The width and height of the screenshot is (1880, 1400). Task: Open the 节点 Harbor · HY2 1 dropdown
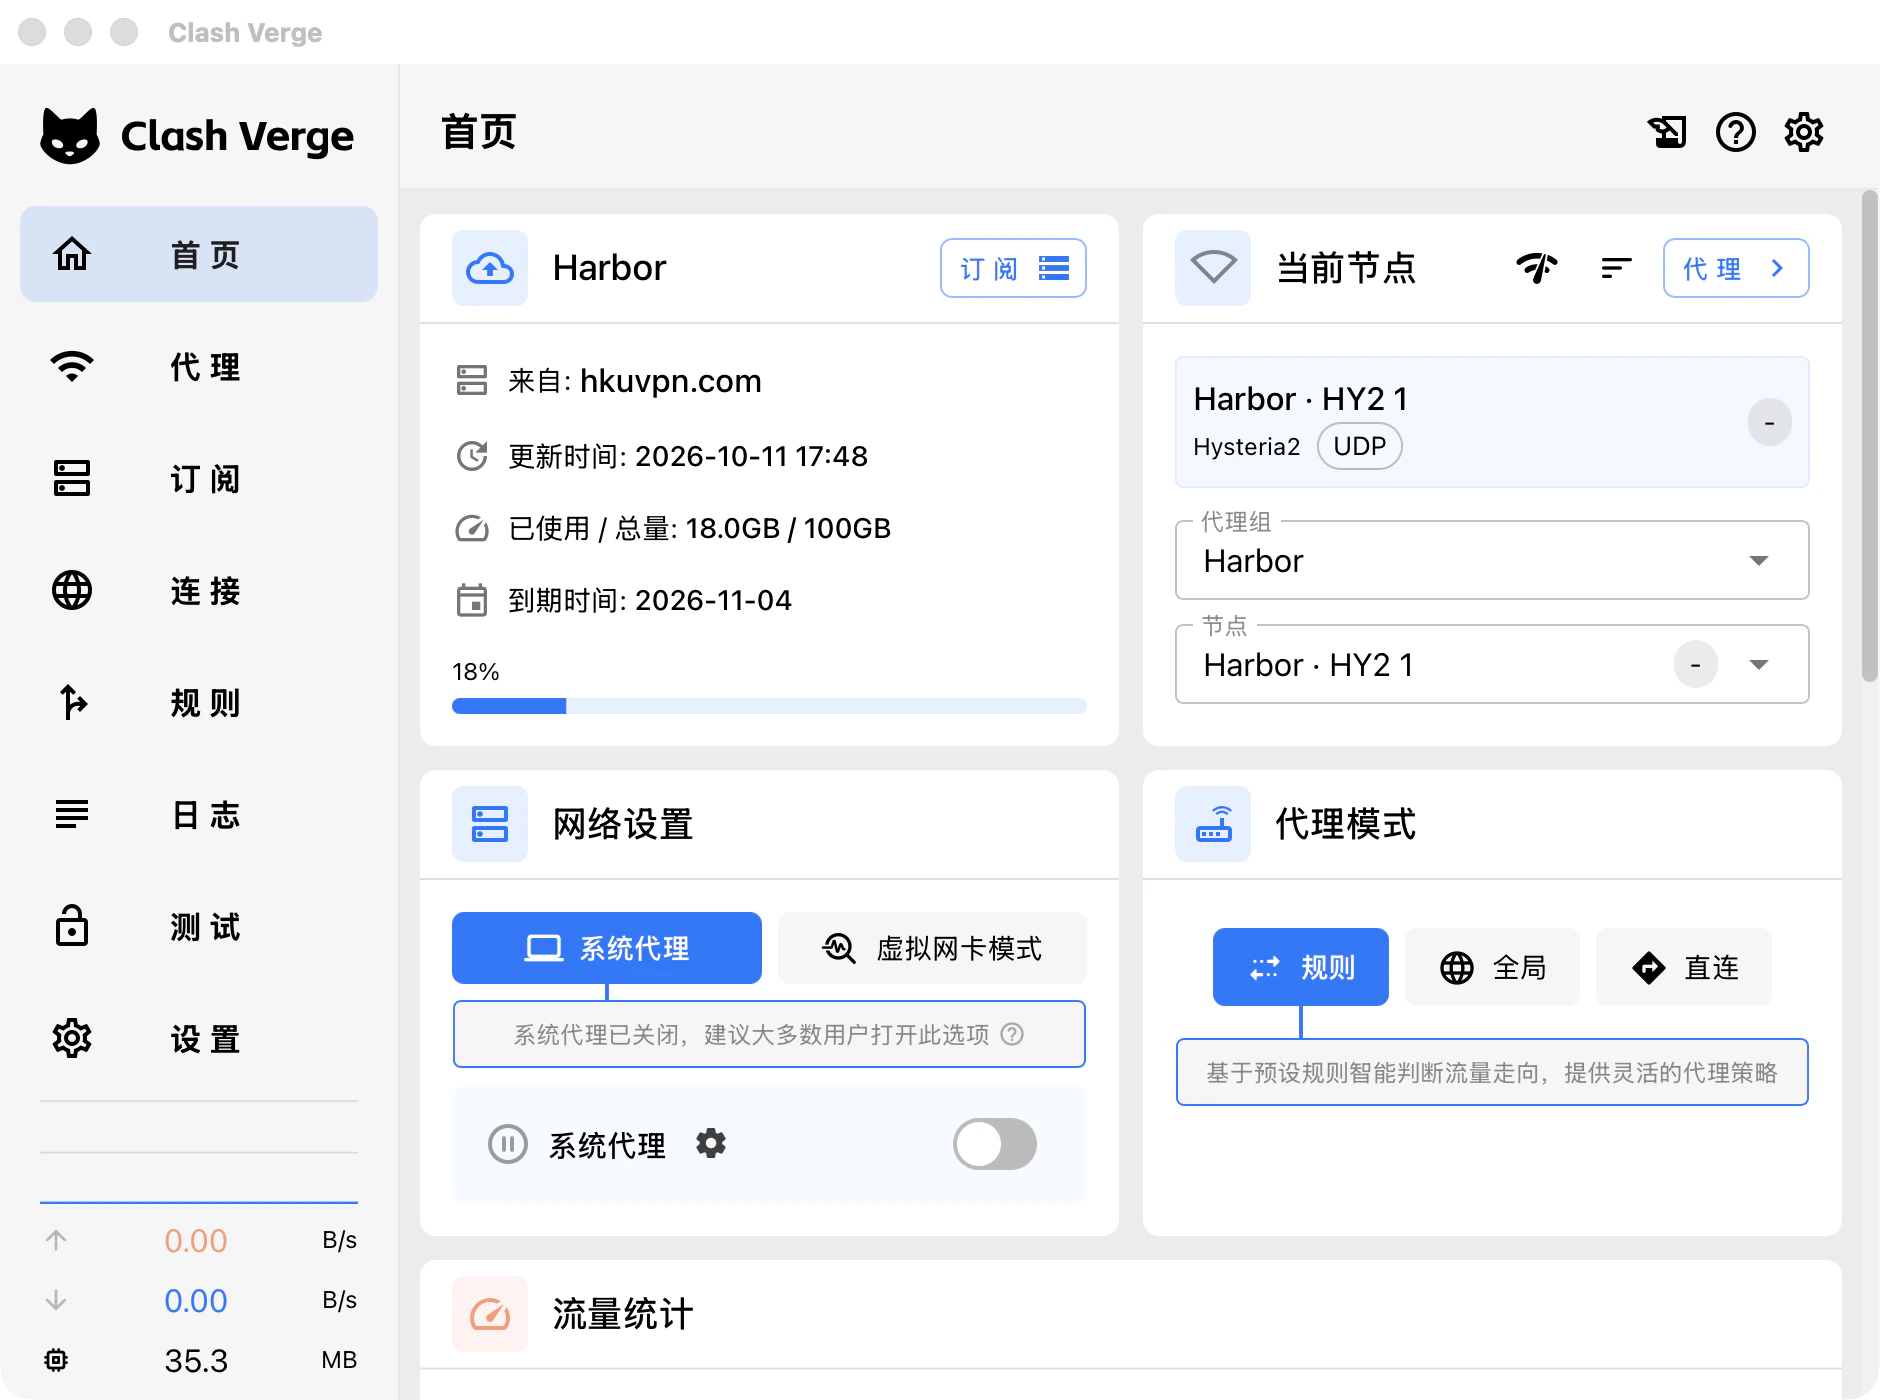(1492, 664)
